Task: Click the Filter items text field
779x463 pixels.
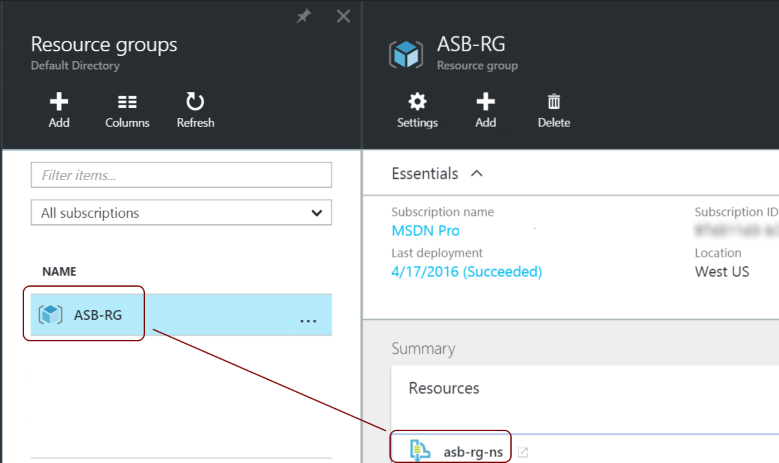Action: tap(181, 175)
